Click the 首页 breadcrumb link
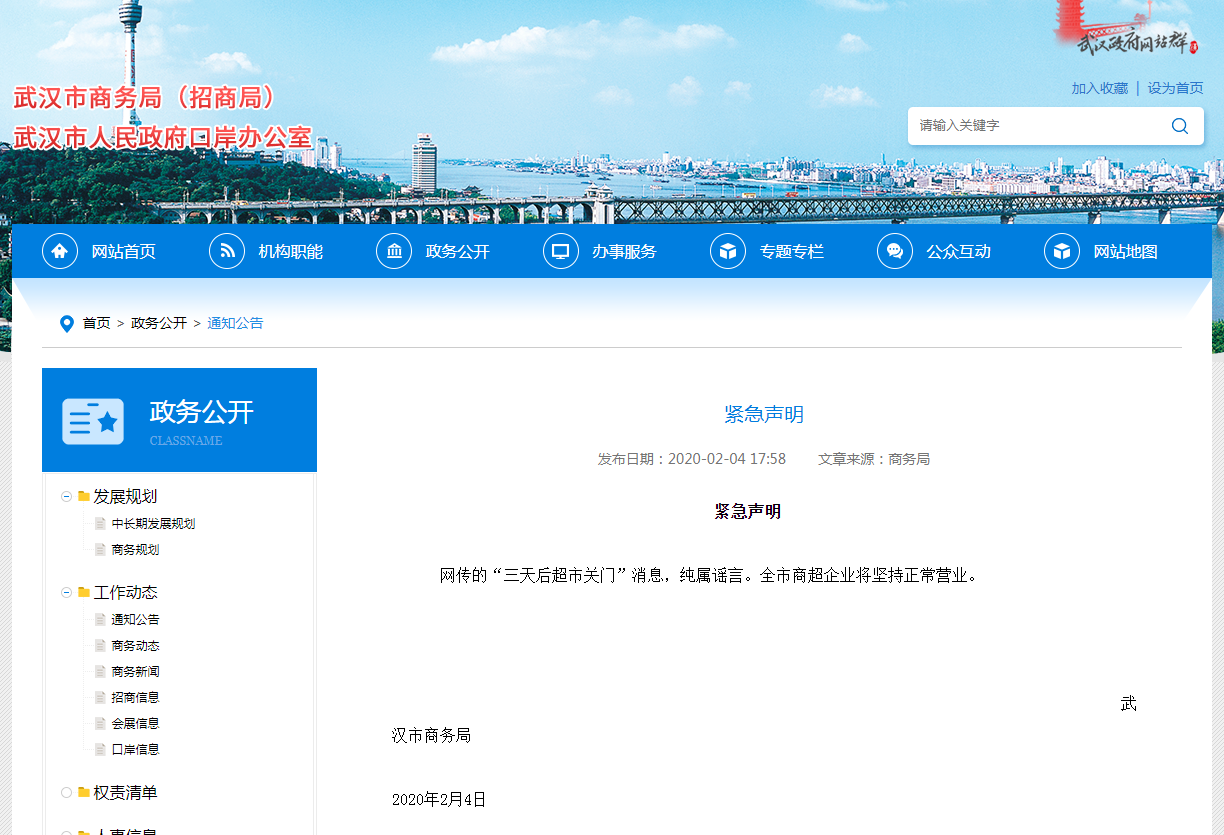Viewport: 1224px width, 835px height. pos(96,324)
